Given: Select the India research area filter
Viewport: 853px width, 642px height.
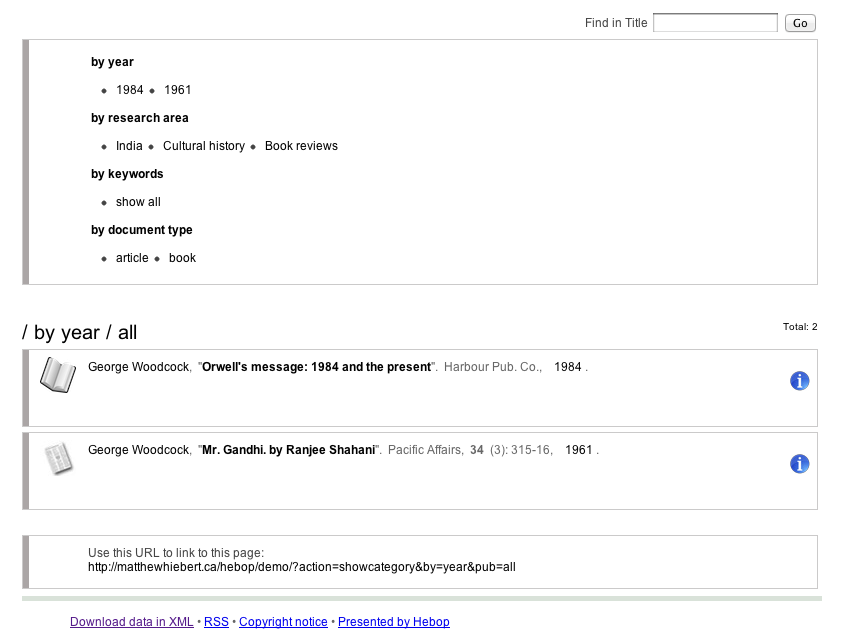Looking at the screenshot, I should click(x=128, y=145).
